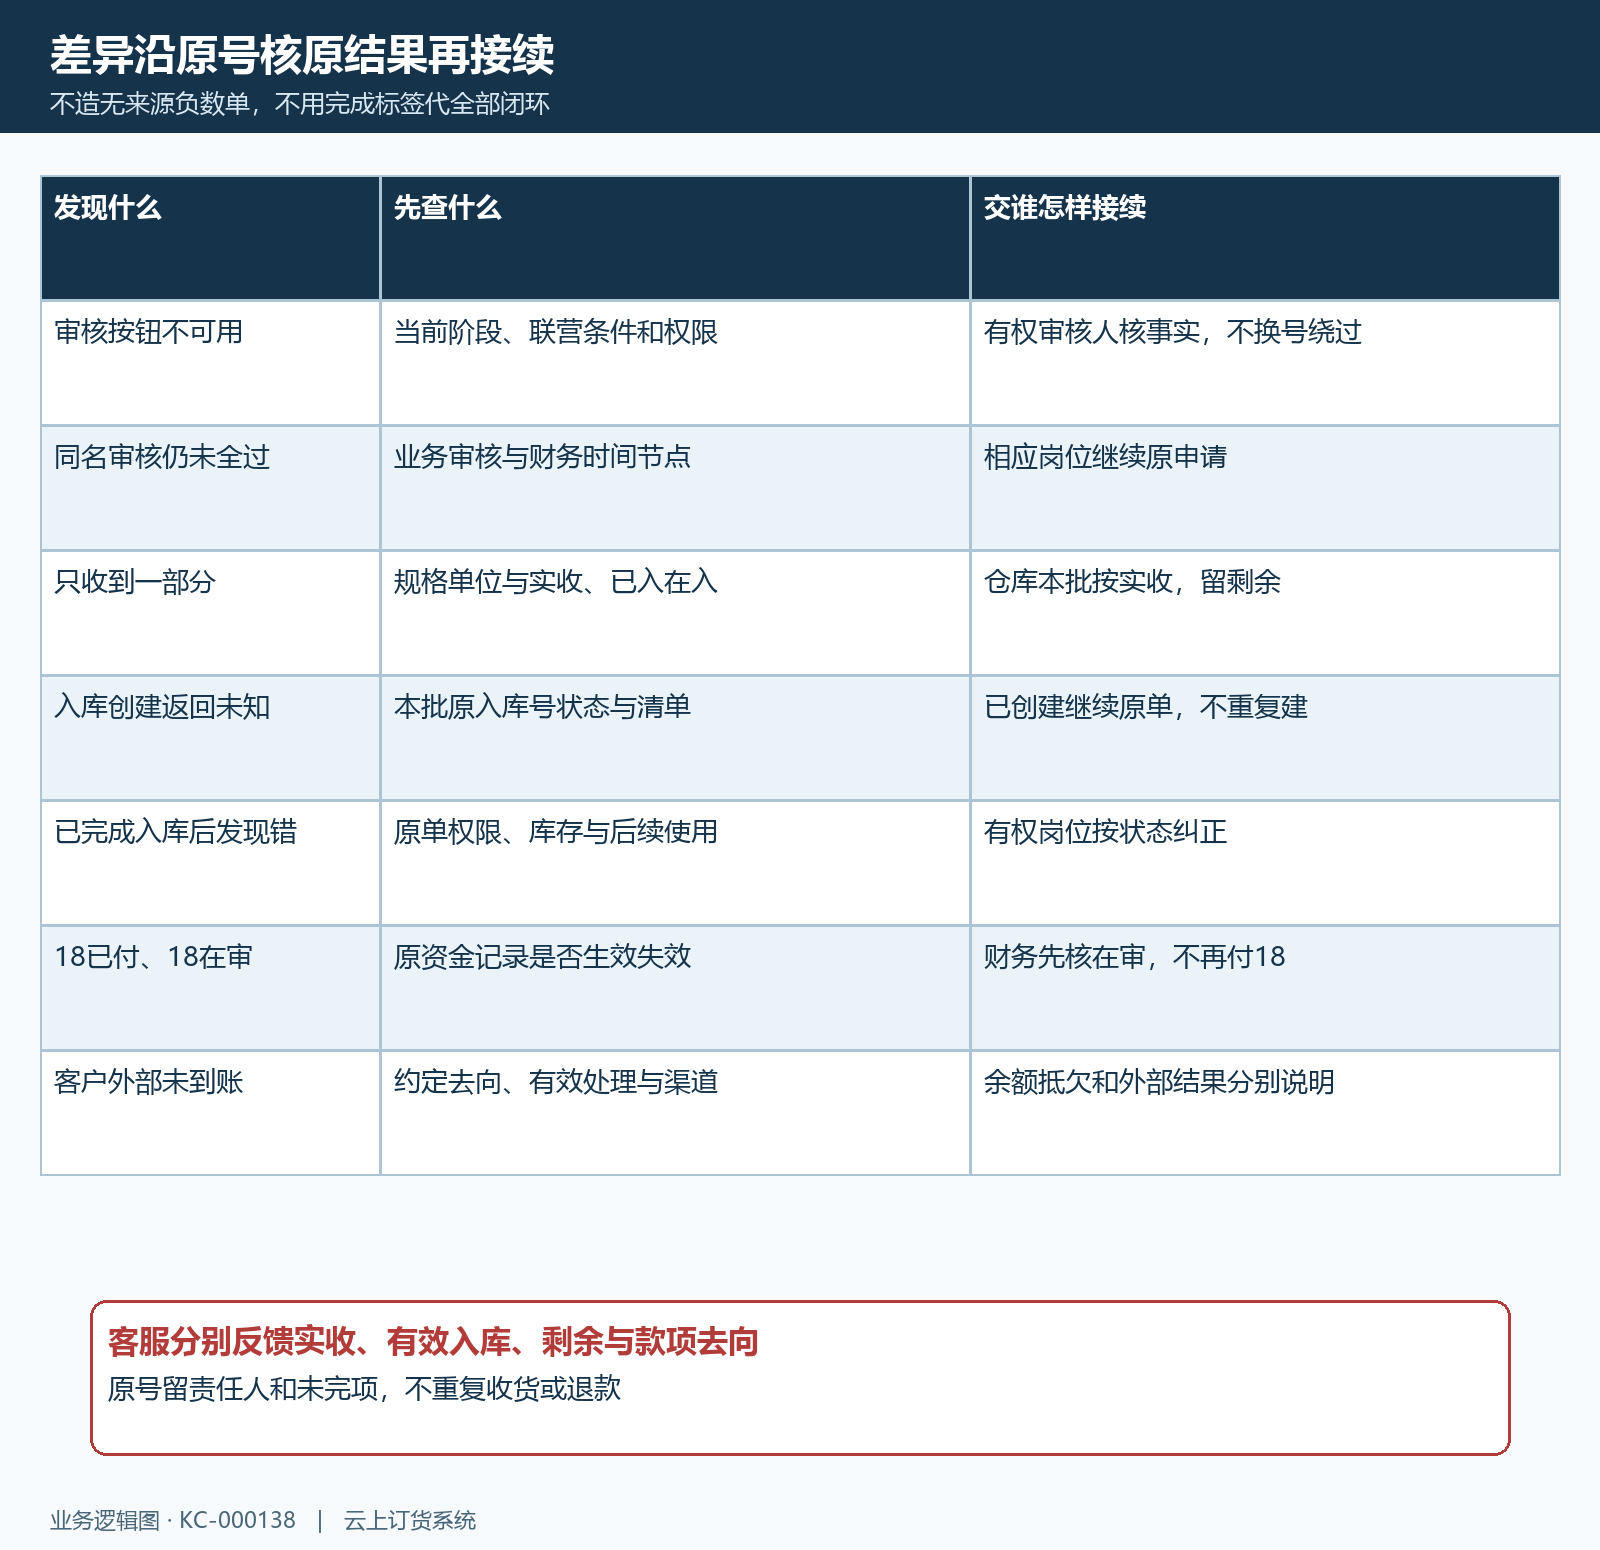Click the note 原号留责任人和未完项
Viewport: 1600px width, 1550px height.
[x=243, y=1389]
